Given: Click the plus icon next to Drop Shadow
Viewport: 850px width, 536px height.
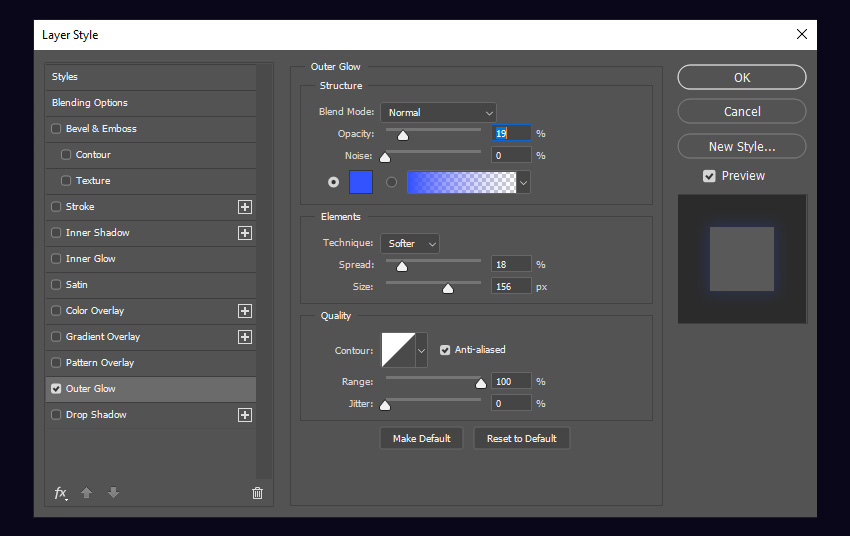Looking at the screenshot, I should coord(244,415).
